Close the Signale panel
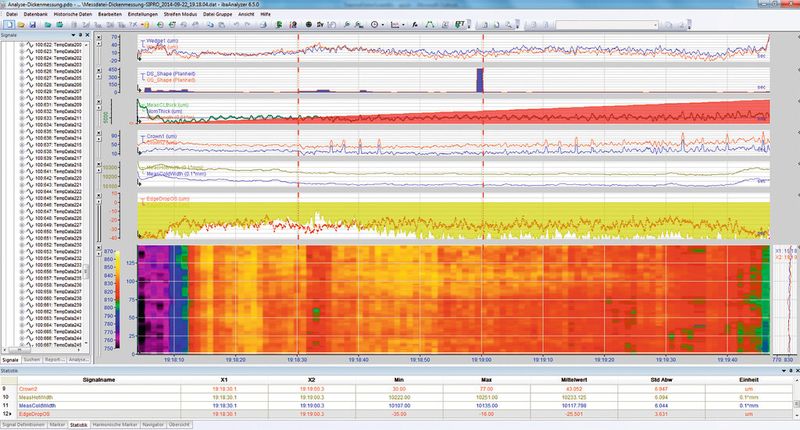800x430 pixels. point(87,35)
